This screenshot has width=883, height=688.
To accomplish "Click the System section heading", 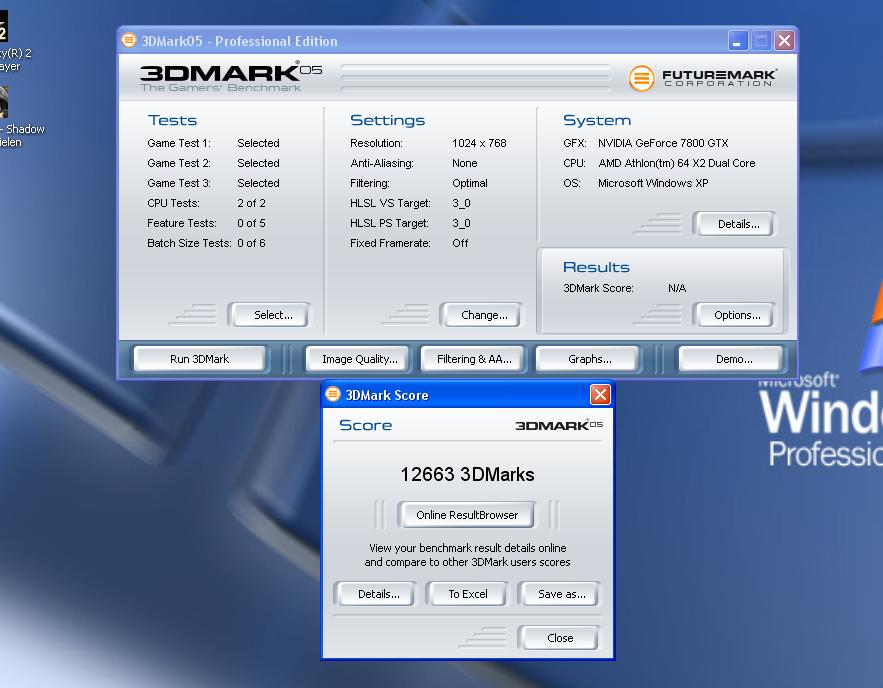I will click(x=597, y=120).
